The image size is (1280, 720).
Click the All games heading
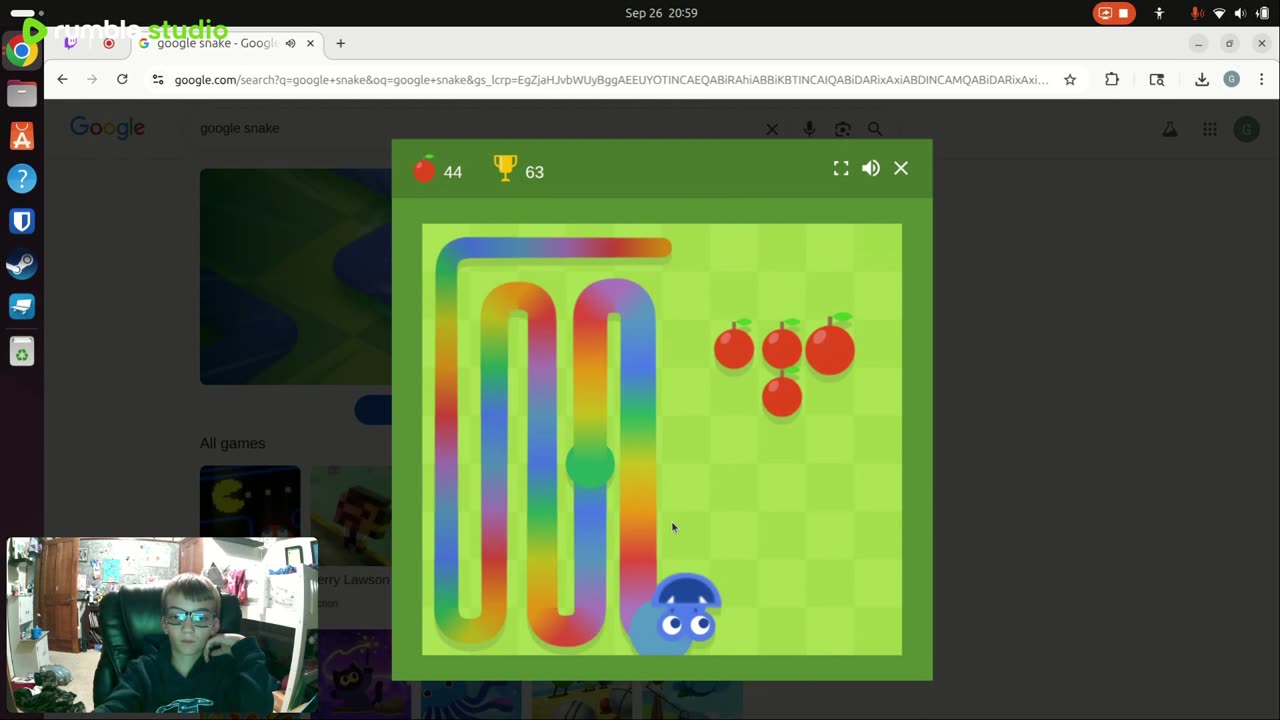232,443
